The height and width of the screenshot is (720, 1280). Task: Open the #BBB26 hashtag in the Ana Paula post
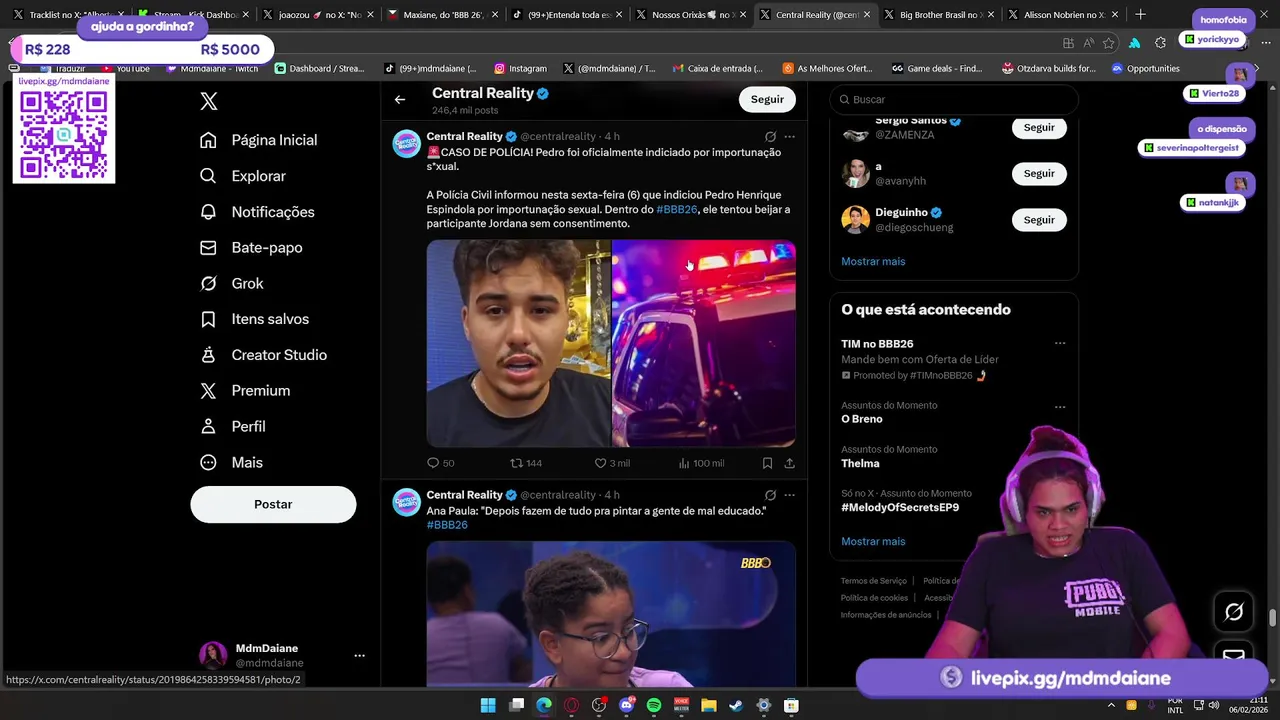click(447, 525)
